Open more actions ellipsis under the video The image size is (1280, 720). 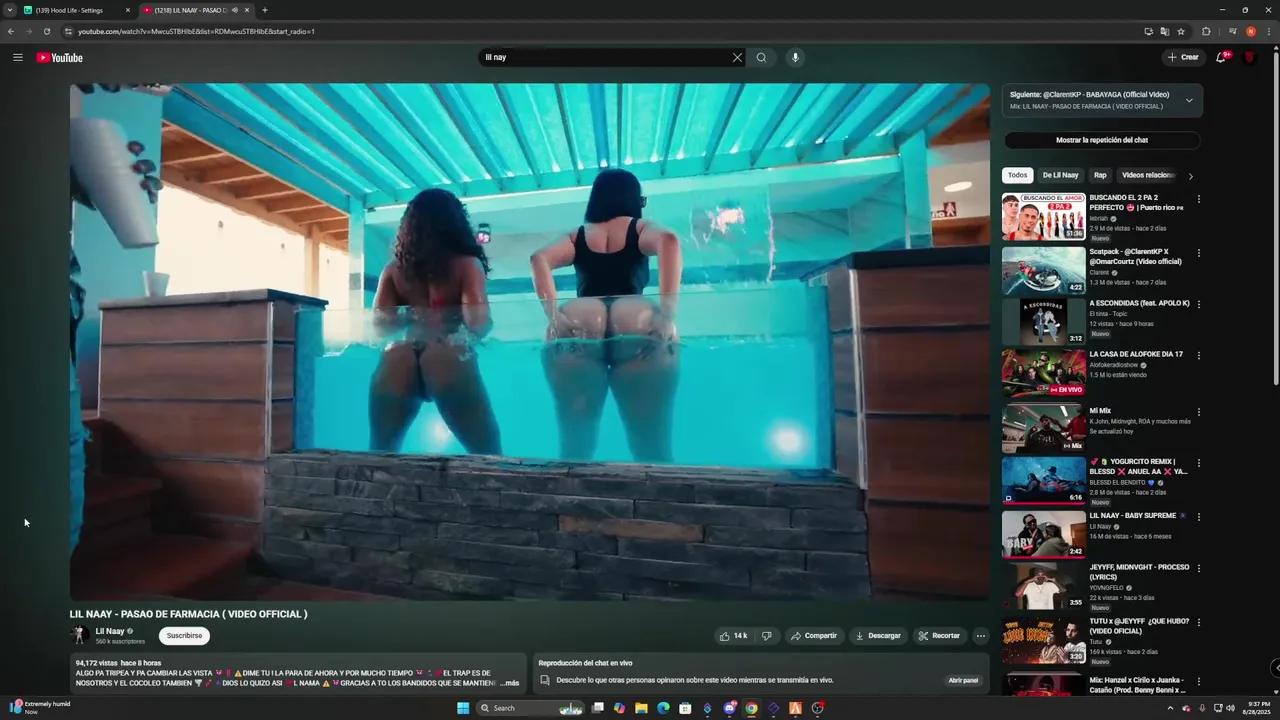[981, 635]
